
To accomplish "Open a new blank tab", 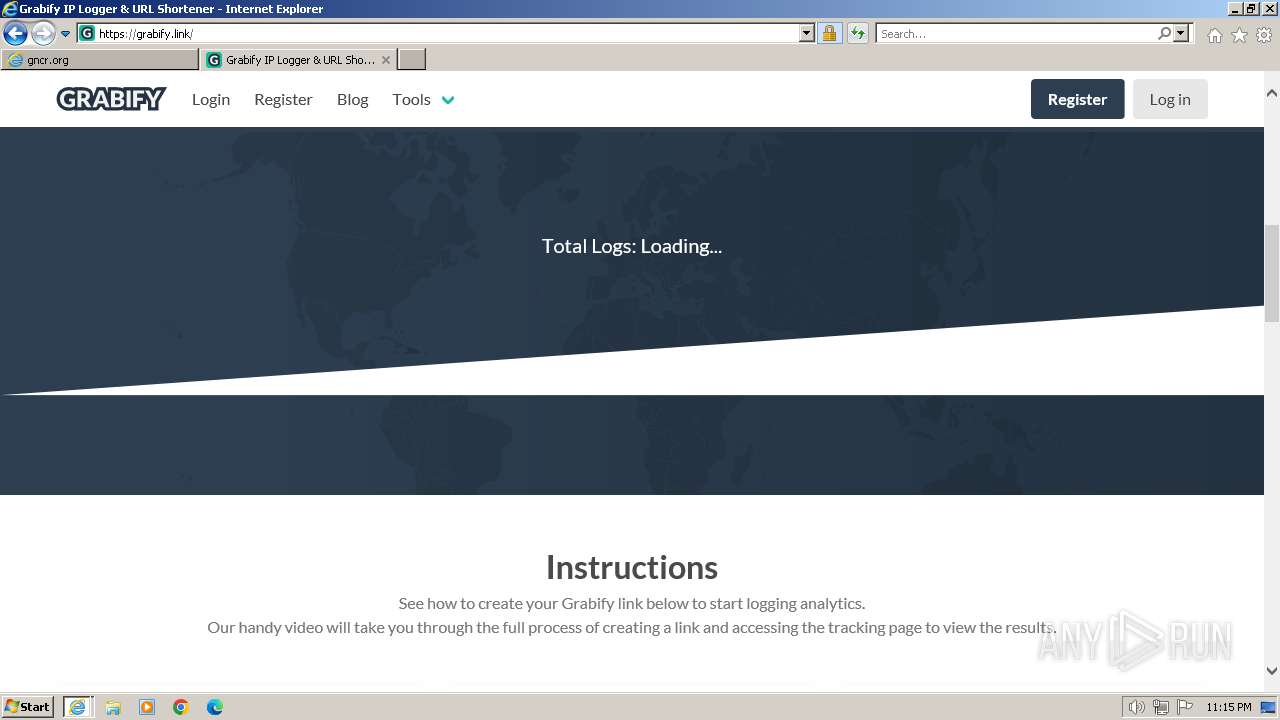I will 412,60.
